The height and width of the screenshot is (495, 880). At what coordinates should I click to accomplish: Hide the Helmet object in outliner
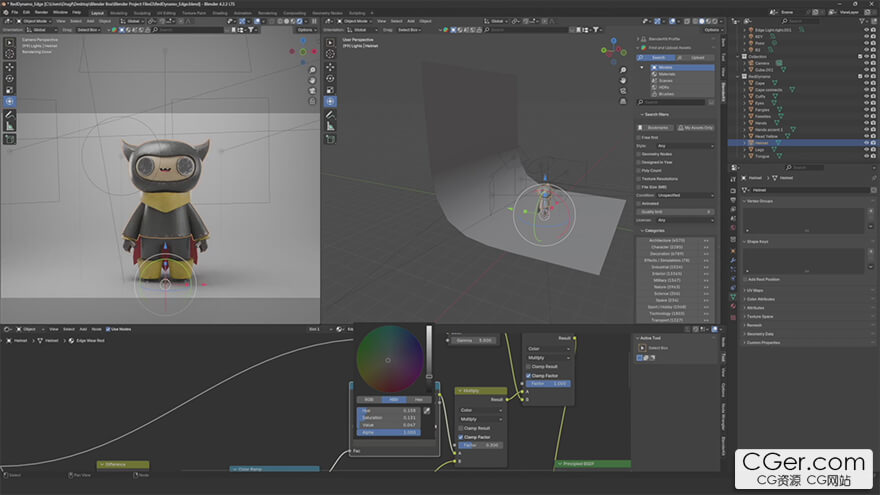click(866, 143)
